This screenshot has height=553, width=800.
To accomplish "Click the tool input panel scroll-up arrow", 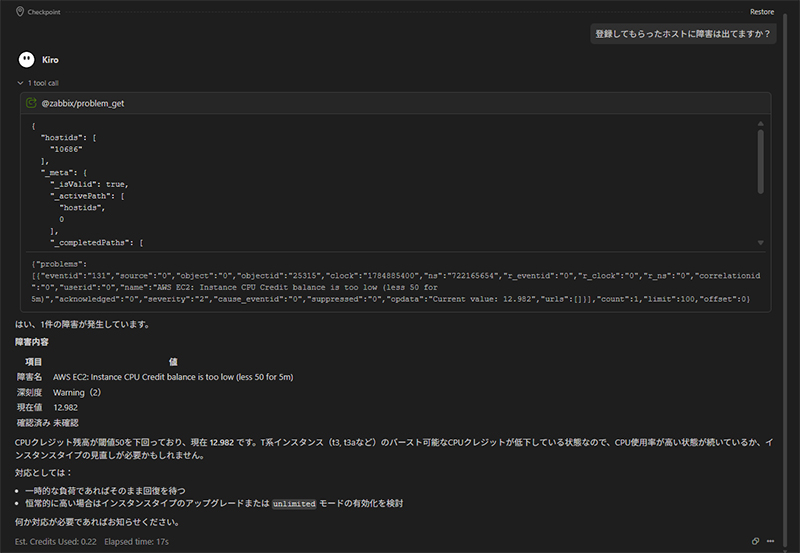I will click(x=760, y=123).
